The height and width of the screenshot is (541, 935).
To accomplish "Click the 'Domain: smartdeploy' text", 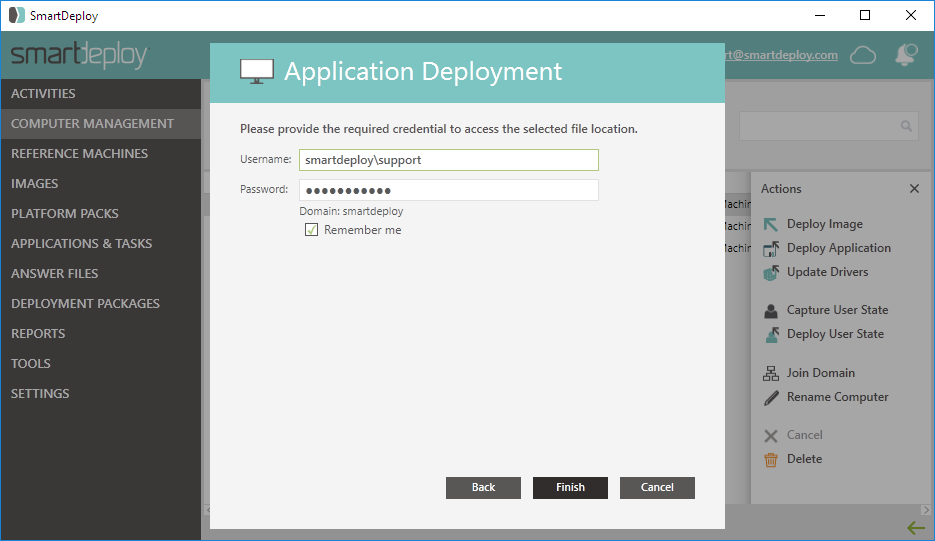I will (x=351, y=211).
